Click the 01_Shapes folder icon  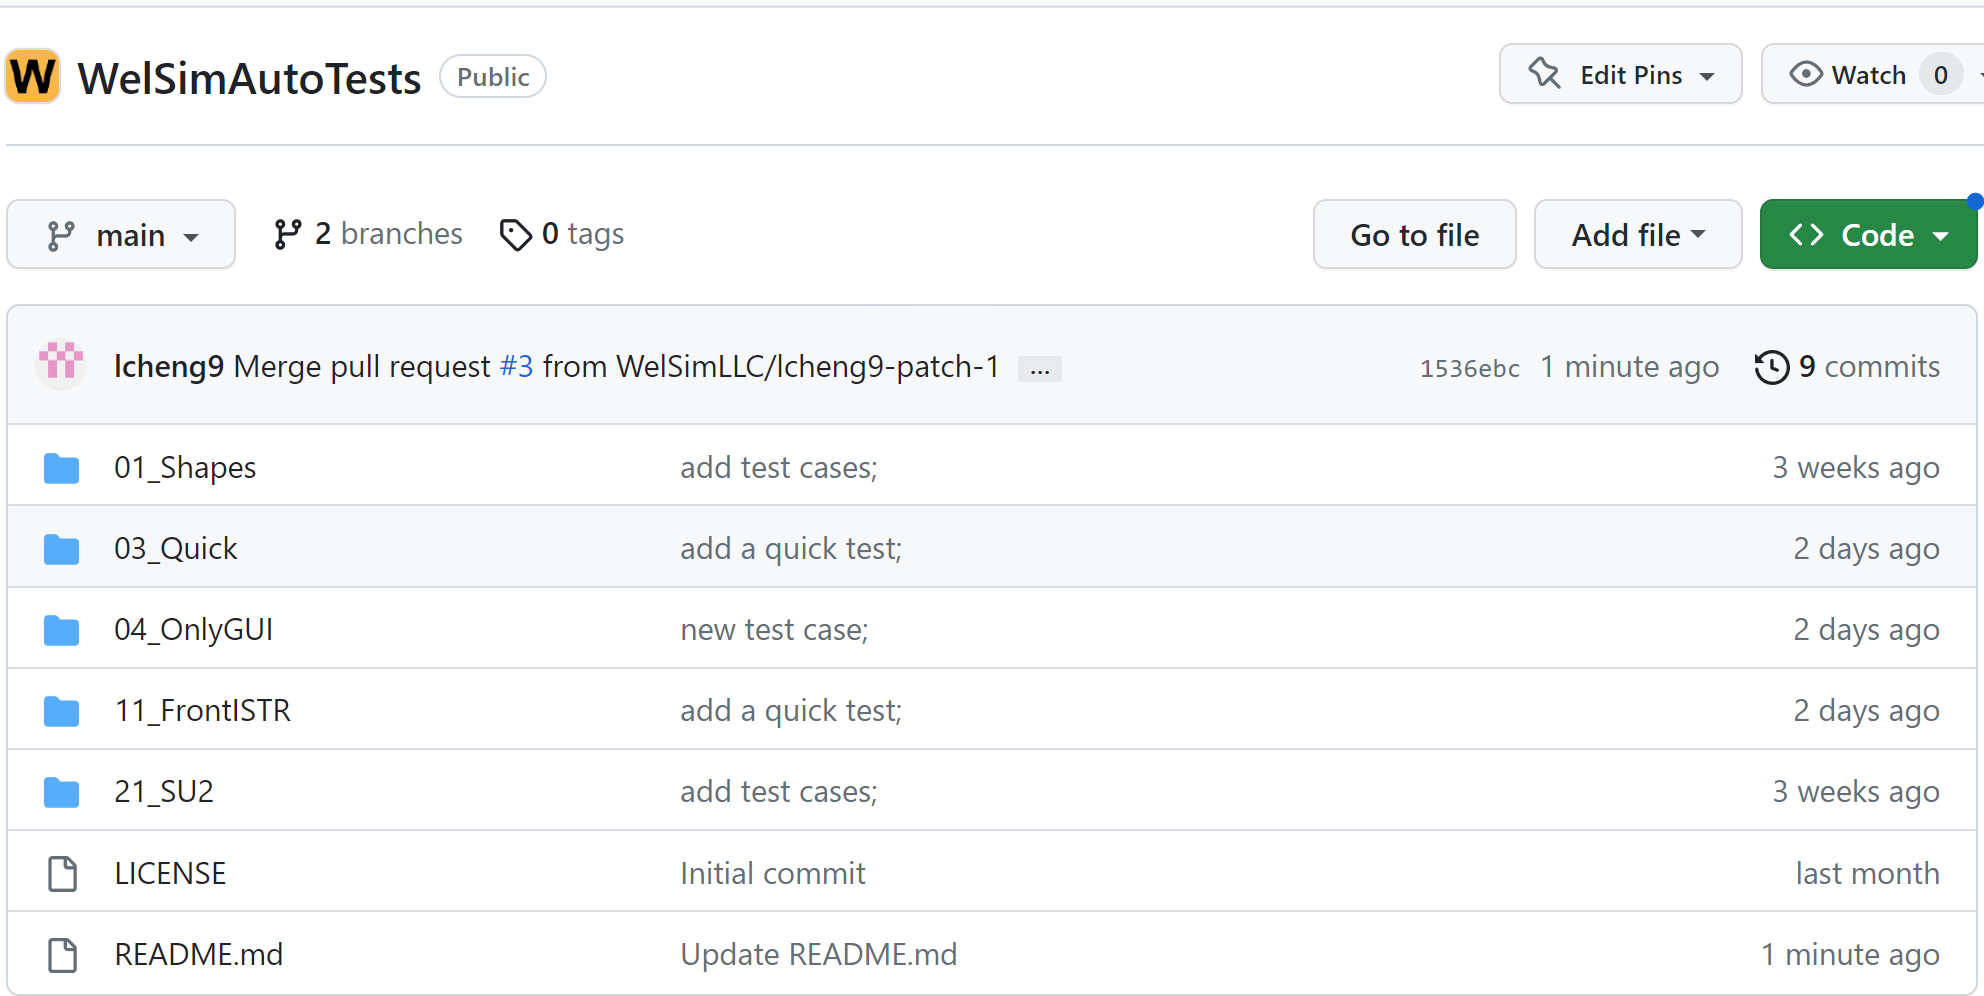click(62, 468)
